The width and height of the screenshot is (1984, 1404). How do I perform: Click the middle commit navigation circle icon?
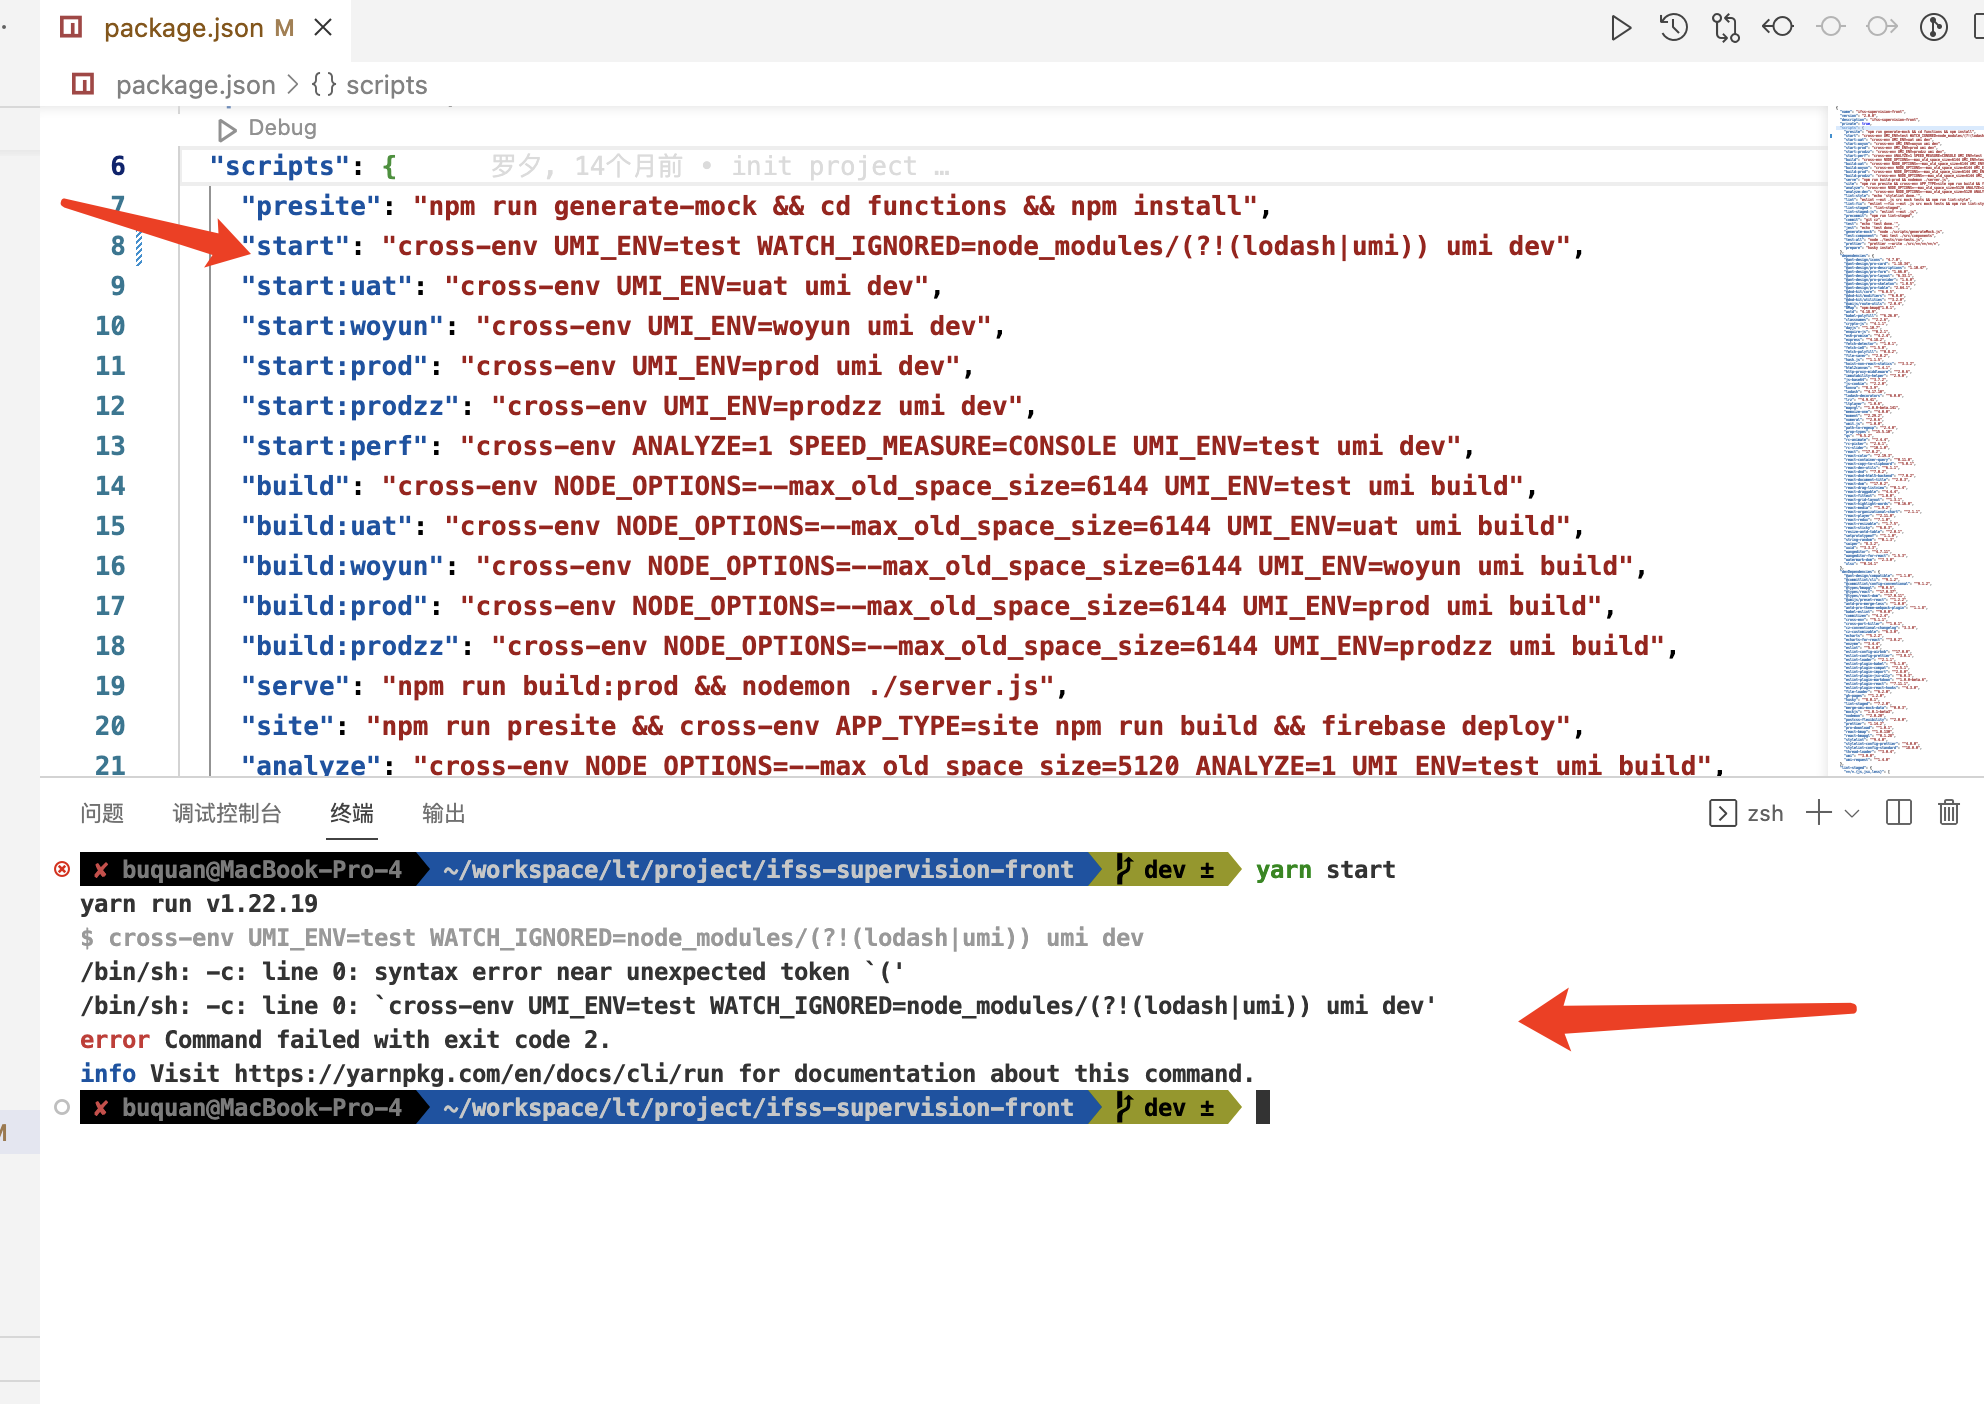click(x=1831, y=27)
